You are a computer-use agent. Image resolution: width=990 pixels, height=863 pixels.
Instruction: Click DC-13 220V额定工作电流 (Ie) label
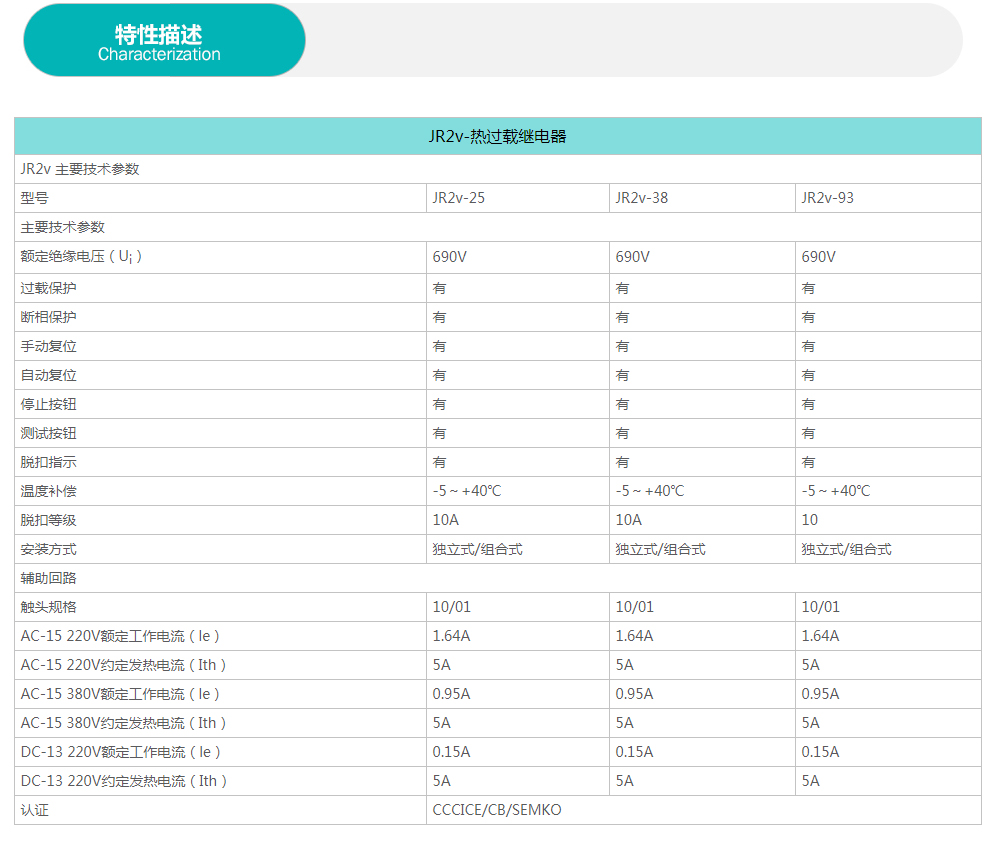tap(121, 753)
